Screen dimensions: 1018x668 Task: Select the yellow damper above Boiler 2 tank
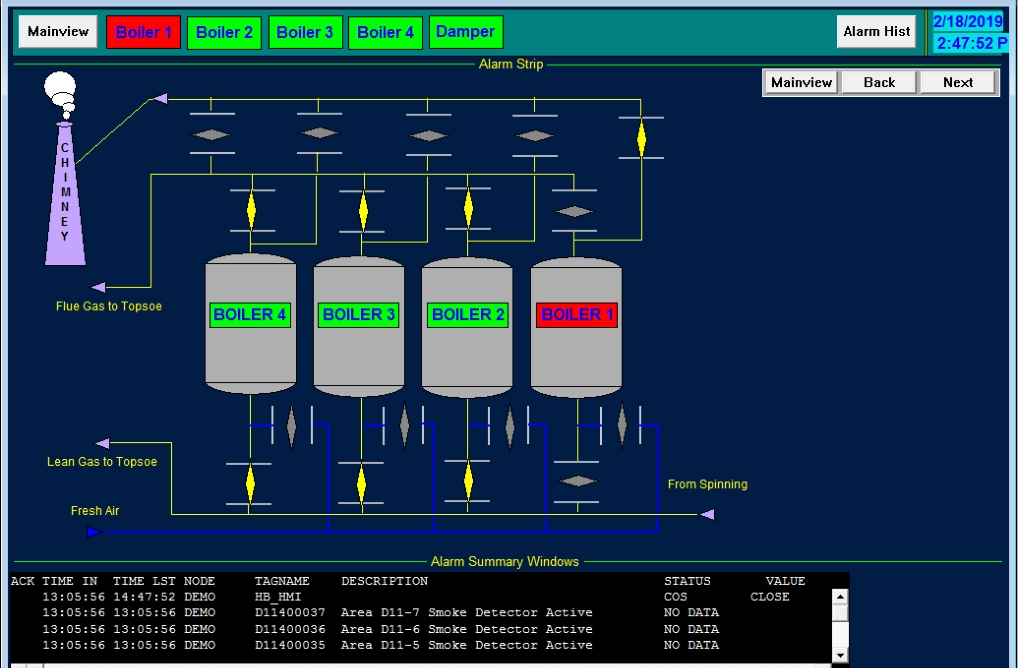(468, 207)
